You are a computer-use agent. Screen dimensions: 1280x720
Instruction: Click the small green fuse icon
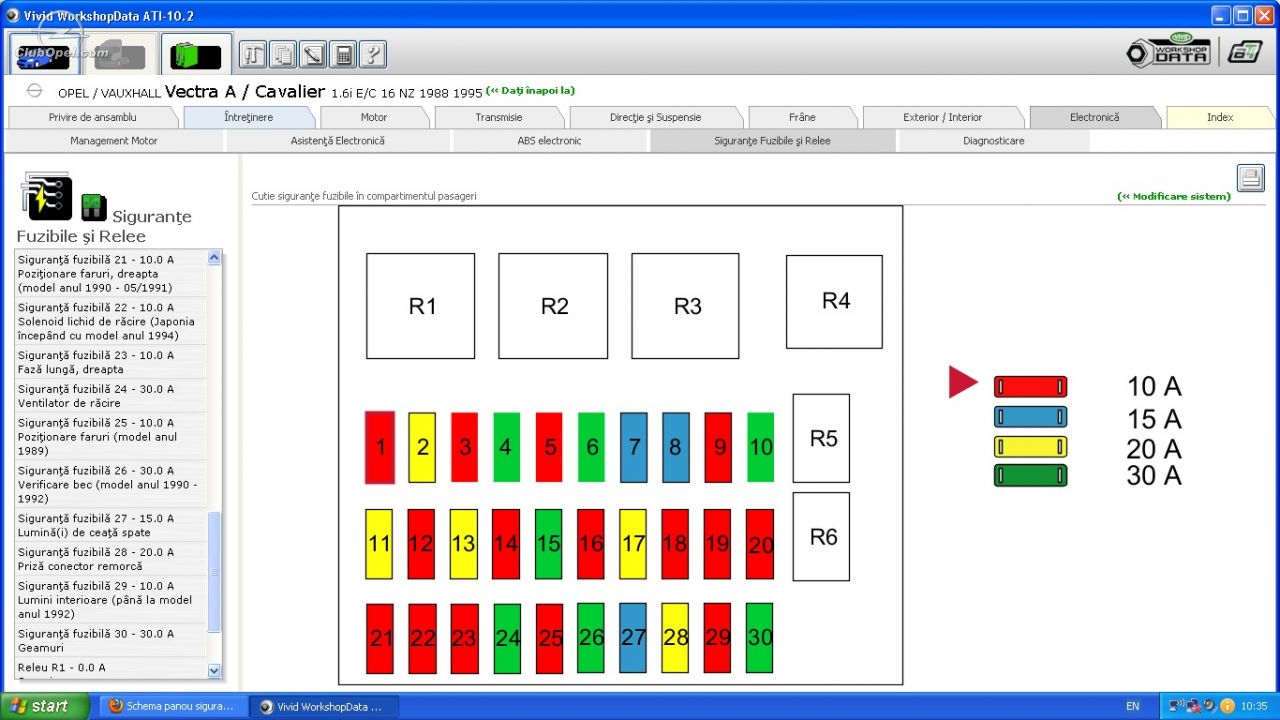coord(94,207)
